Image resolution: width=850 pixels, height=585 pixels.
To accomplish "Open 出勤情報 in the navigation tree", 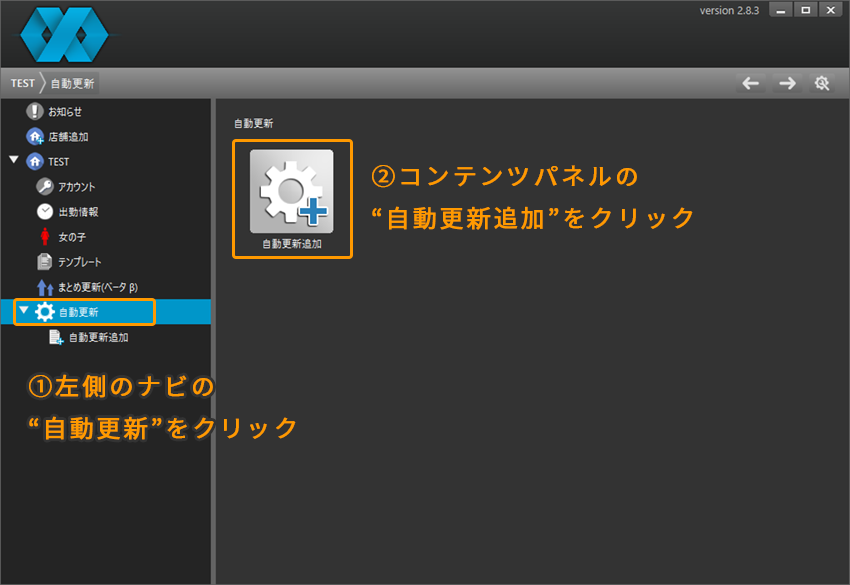I will pyautogui.click(x=79, y=211).
